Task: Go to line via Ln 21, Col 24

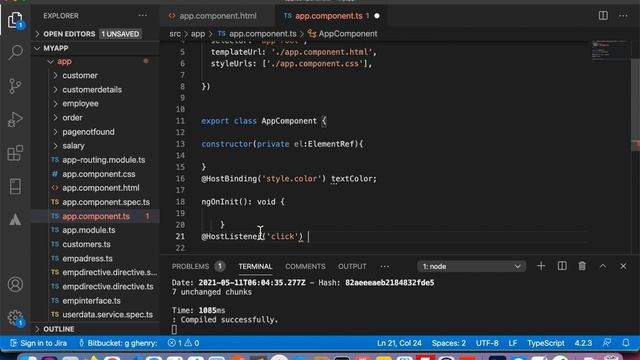Action: pos(399,343)
